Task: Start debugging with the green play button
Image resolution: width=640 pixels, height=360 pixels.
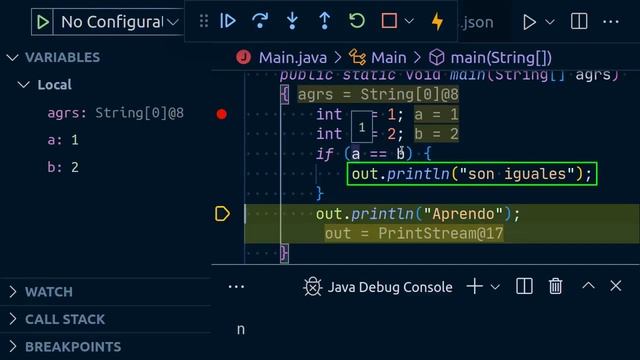Action: tap(43, 22)
